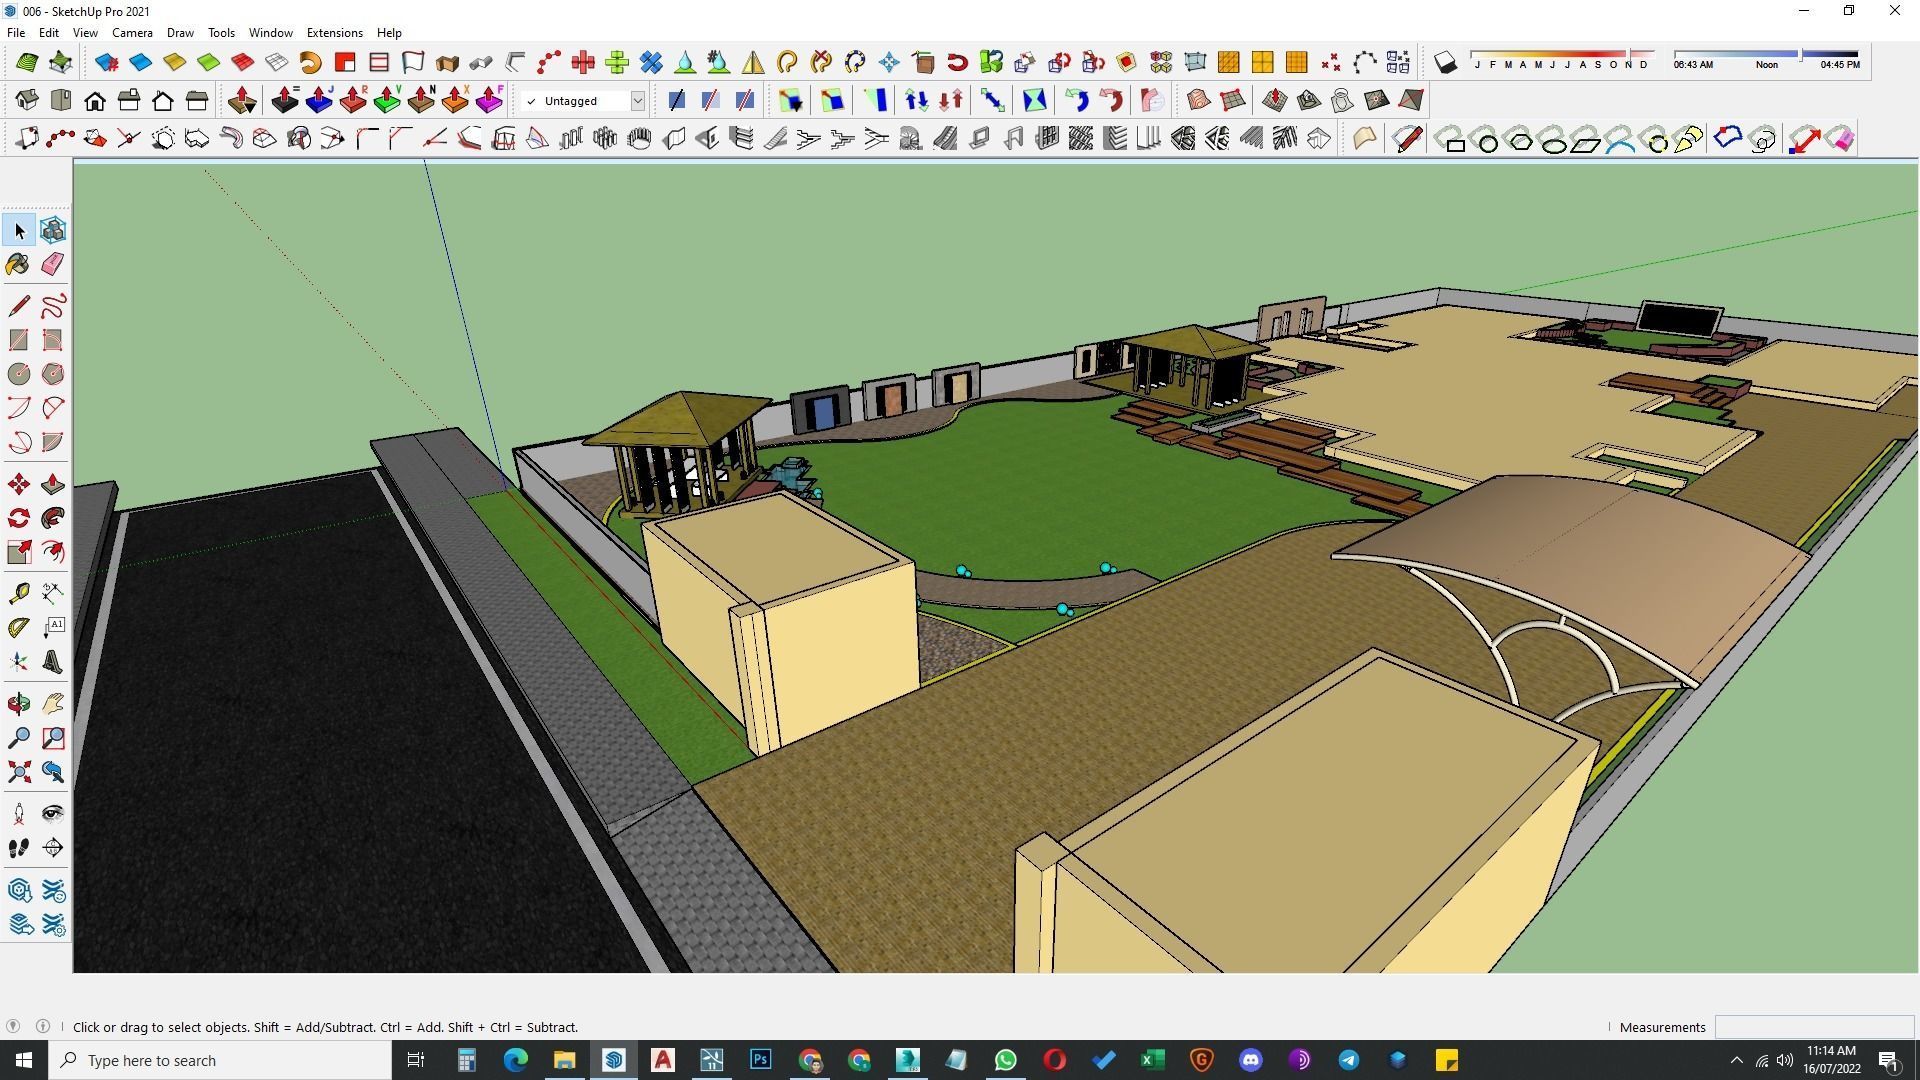The image size is (1920, 1080).
Task: Click the Zoom Extents tool
Action: click(x=18, y=772)
